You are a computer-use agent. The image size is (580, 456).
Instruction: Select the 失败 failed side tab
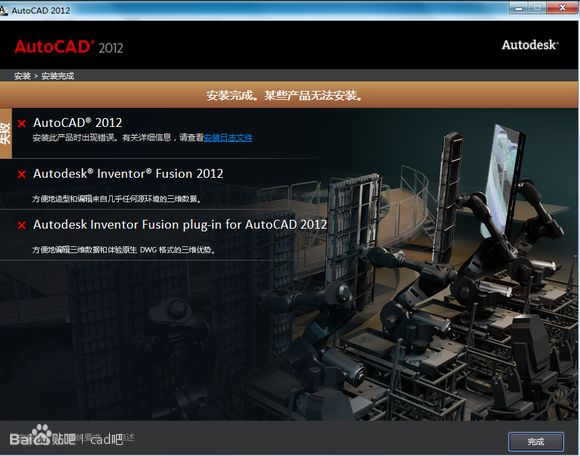tap(6, 133)
